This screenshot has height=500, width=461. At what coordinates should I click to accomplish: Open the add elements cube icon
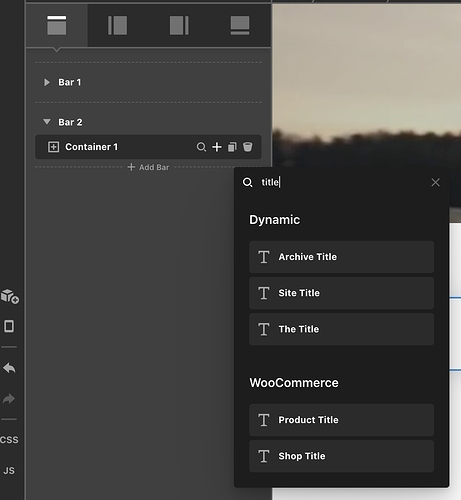point(10,296)
